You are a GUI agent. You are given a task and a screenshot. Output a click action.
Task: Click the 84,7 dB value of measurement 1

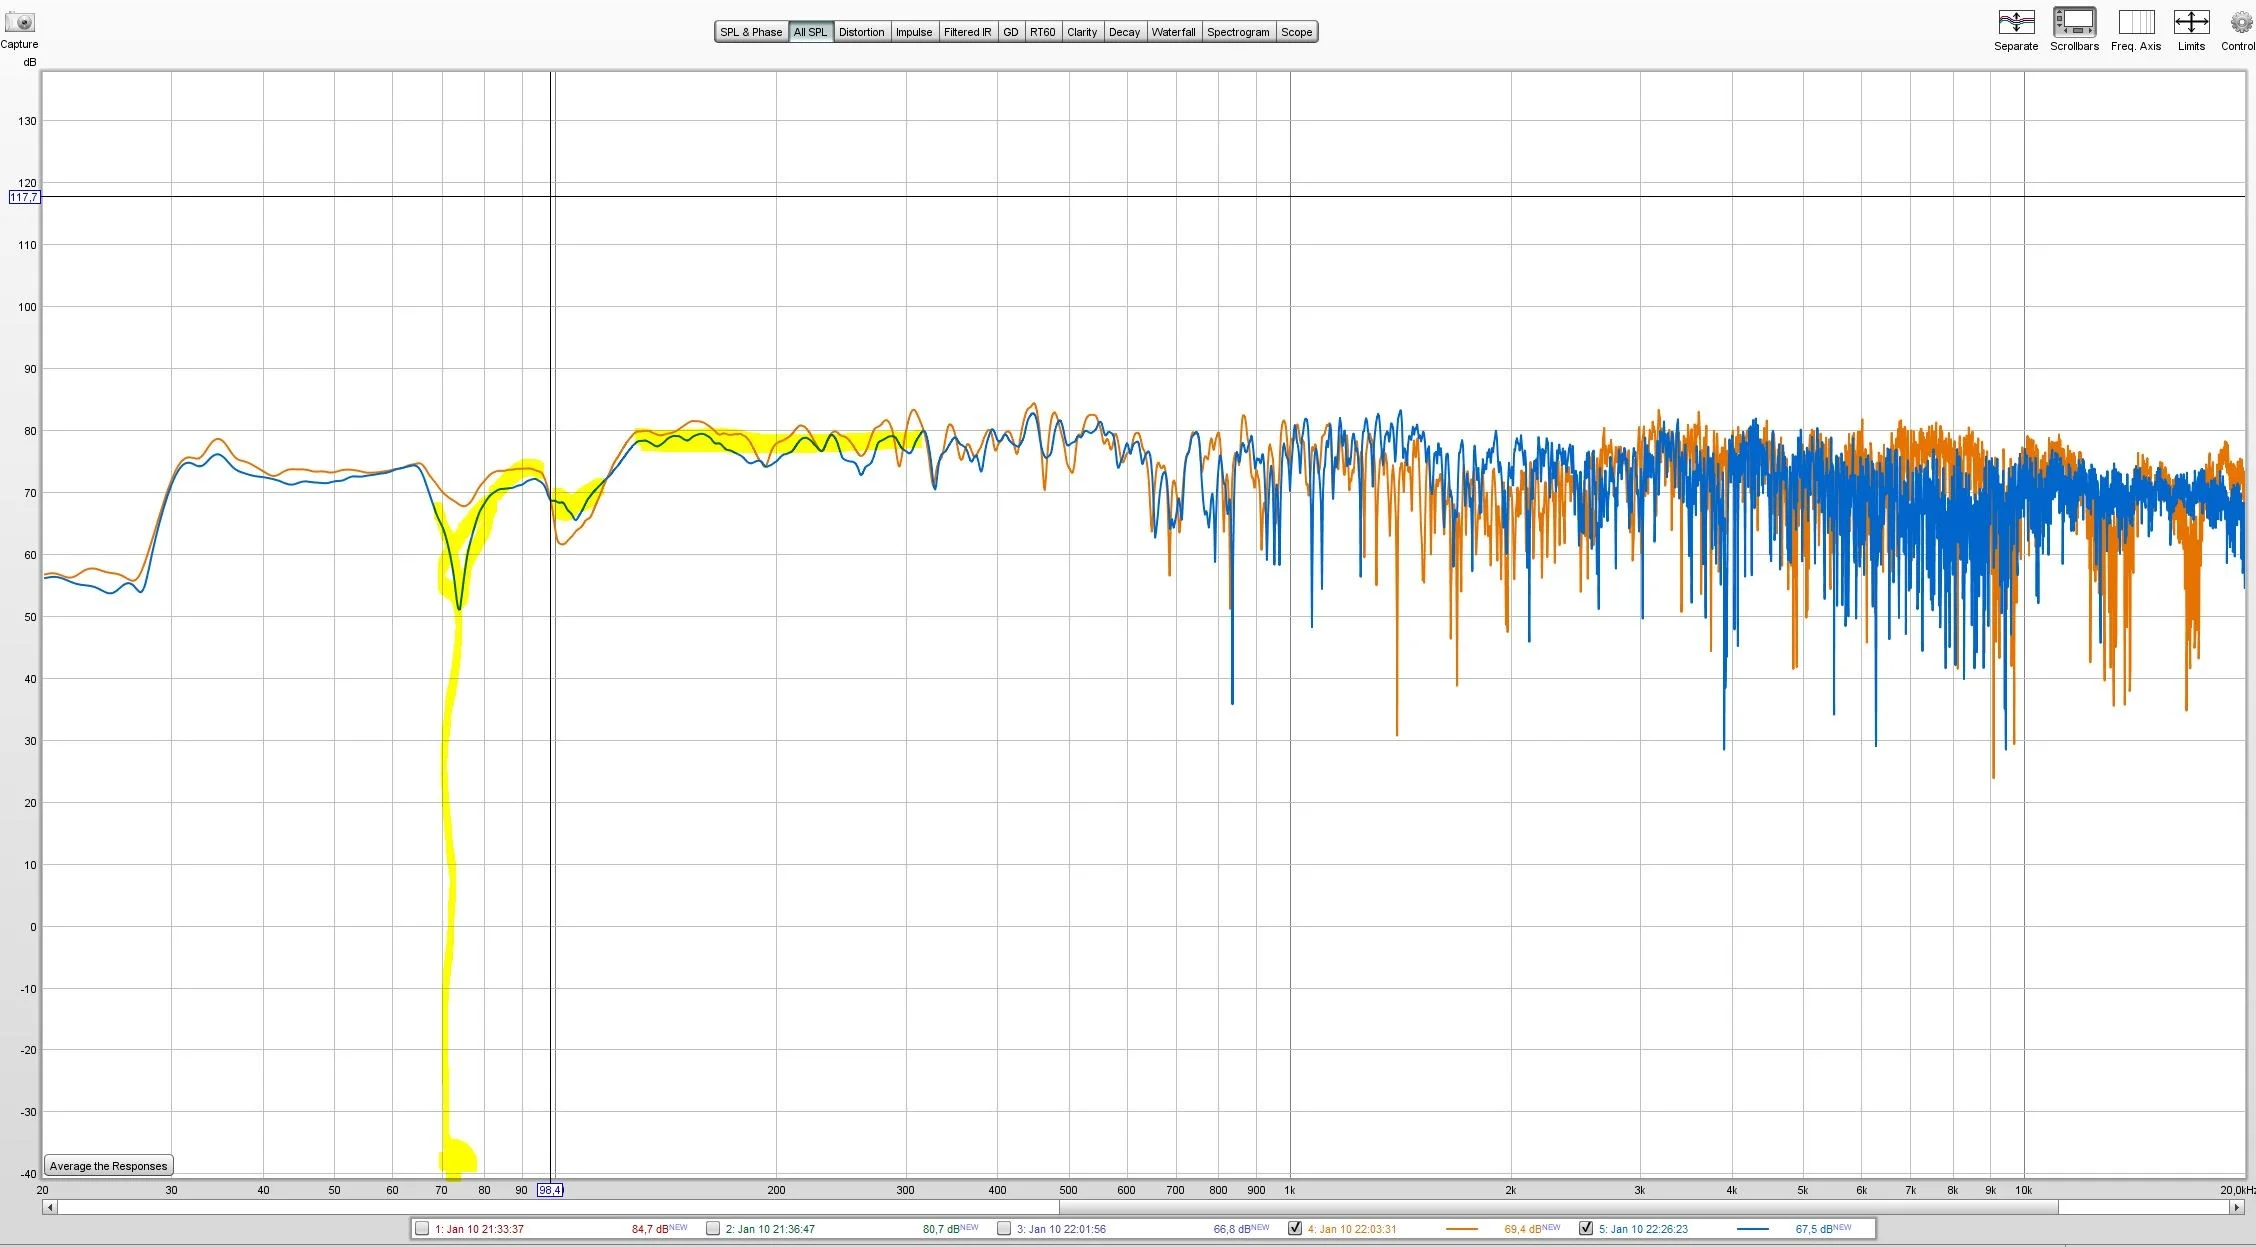point(650,1229)
